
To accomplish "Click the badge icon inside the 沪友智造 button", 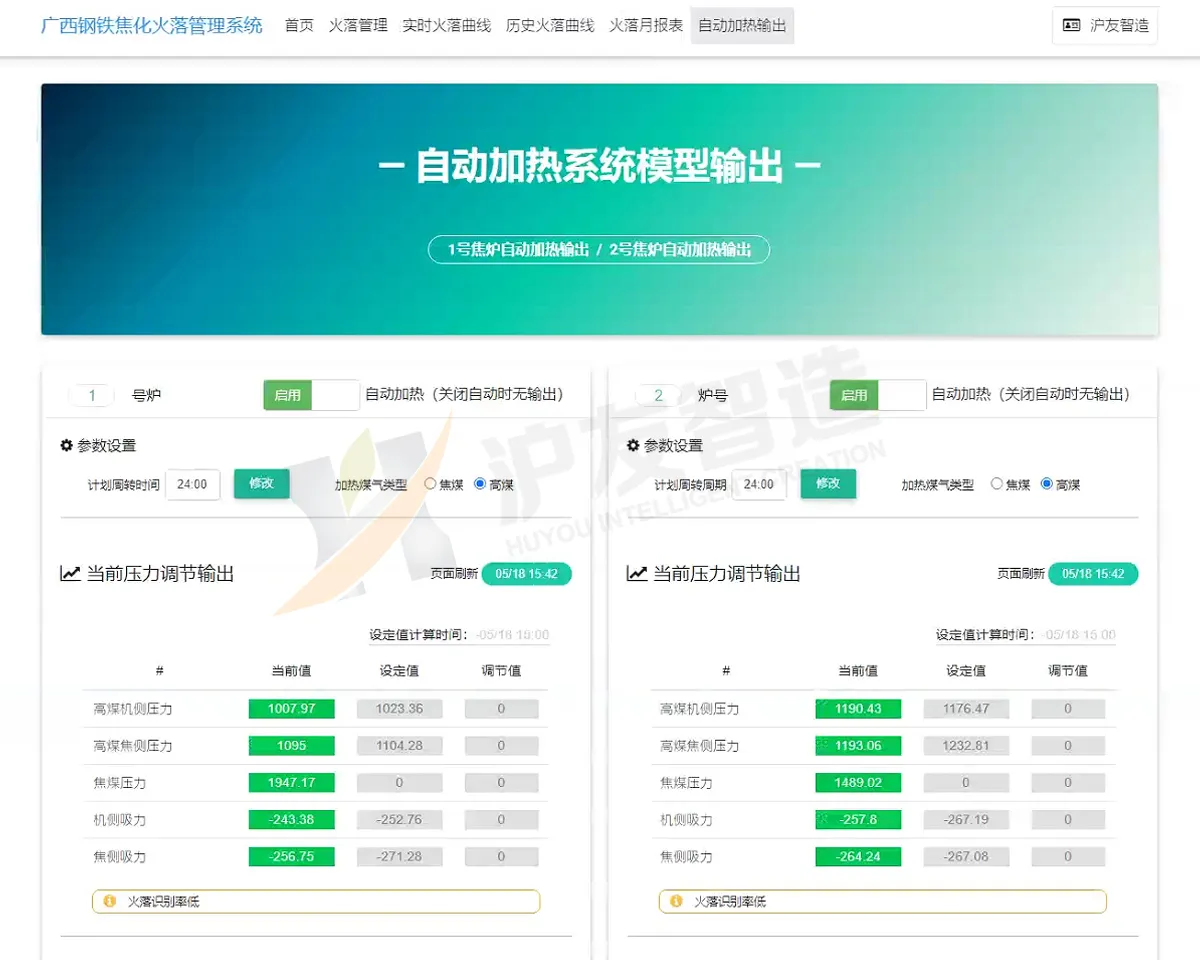I will point(1073,26).
